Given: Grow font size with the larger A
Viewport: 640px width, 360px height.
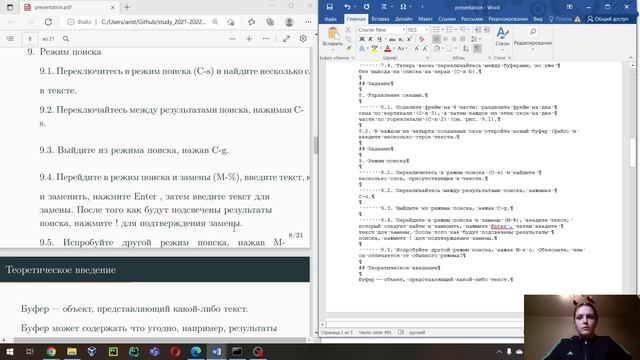Looking at the screenshot, I should [x=417, y=48].
